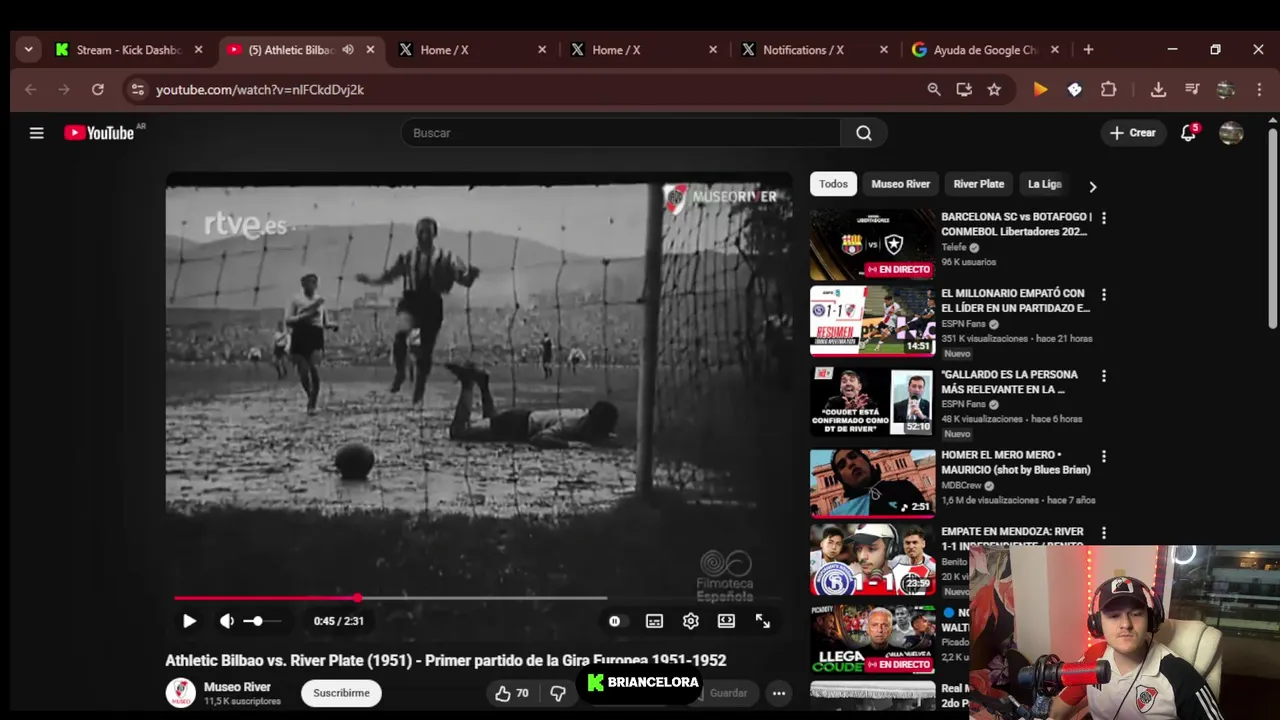Adjust the video volume slider
The image size is (1280, 720).
coord(262,621)
